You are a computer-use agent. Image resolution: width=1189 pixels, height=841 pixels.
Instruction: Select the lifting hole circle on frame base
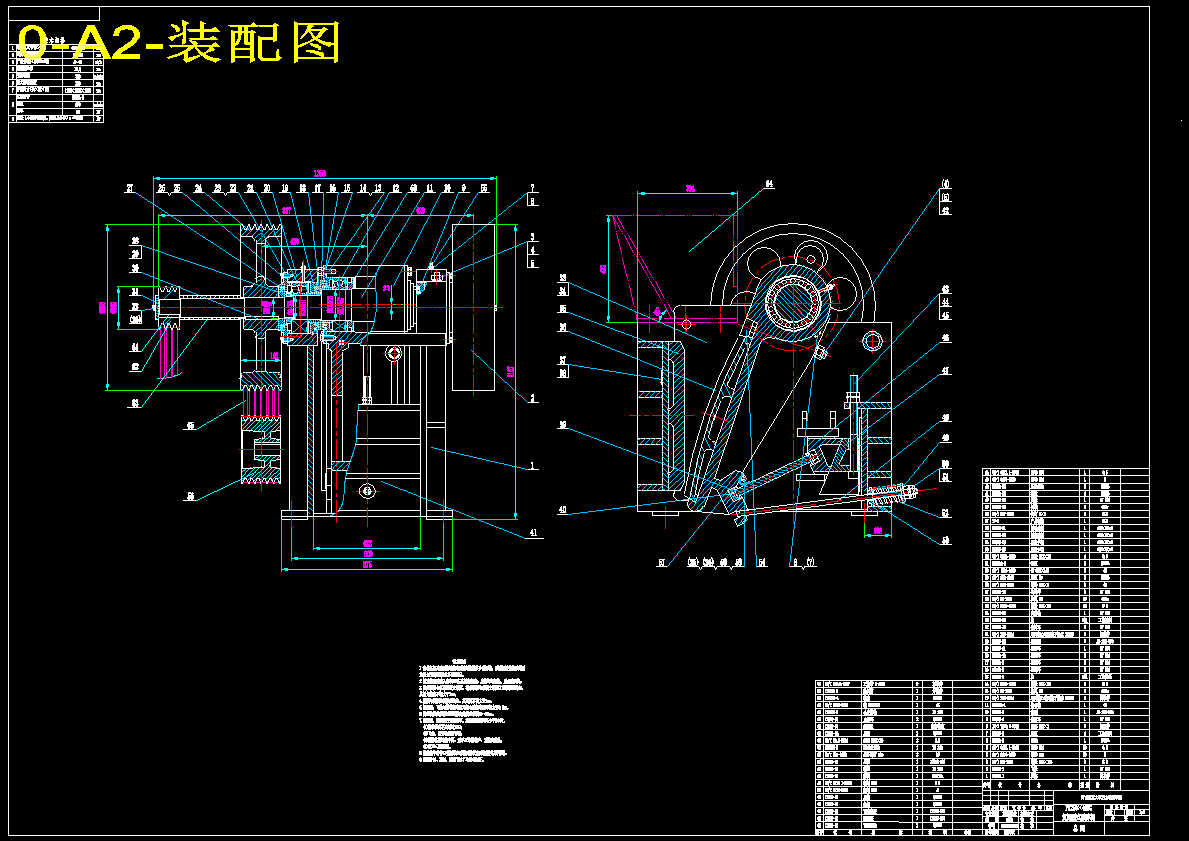click(368, 491)
